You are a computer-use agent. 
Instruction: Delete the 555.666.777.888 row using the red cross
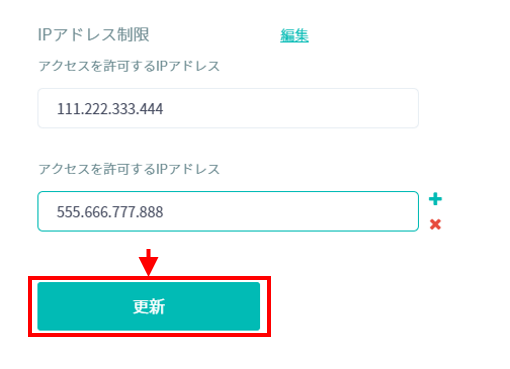click(x=435, y=224)
